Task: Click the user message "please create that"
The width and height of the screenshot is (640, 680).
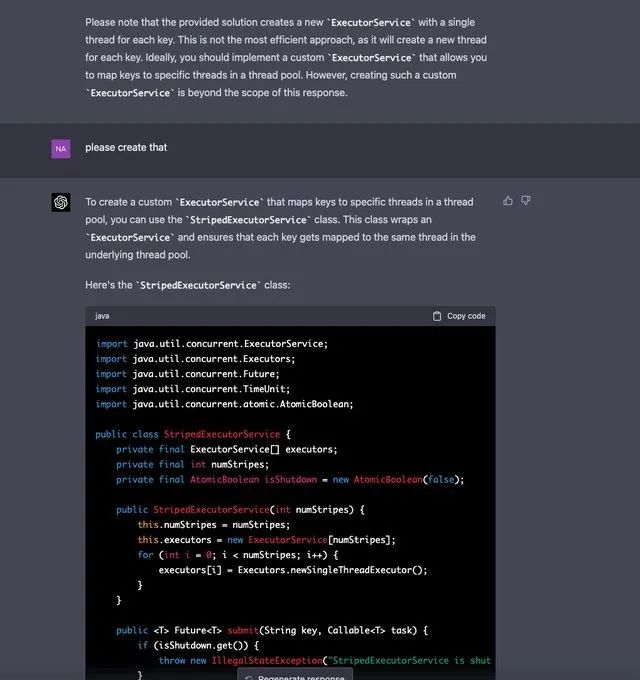Action: (x=126, y=148)
